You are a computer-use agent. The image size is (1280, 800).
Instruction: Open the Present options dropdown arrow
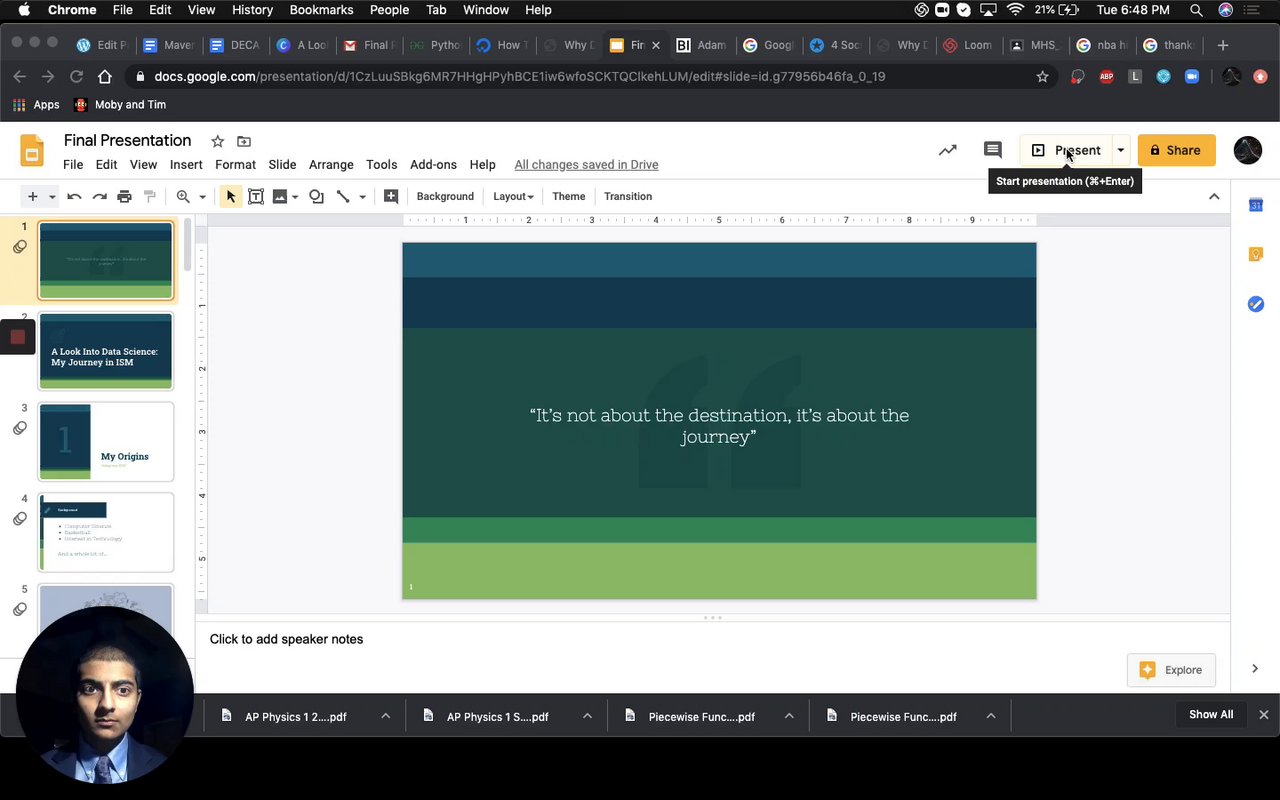click(x=1120, y=150)
